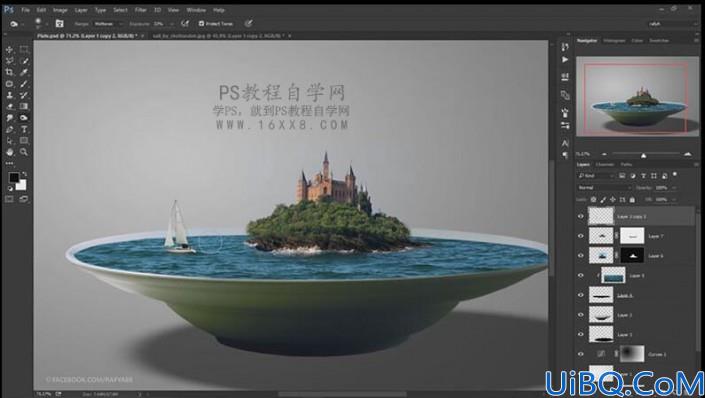Click the Navigator preview thumbnail

638,96
